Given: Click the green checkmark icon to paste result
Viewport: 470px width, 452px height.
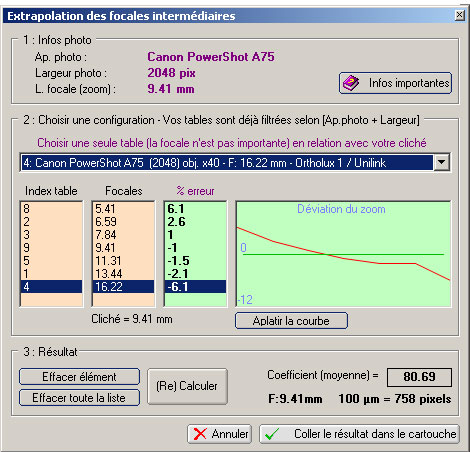Looking at the screenshot, I should 272,434.
